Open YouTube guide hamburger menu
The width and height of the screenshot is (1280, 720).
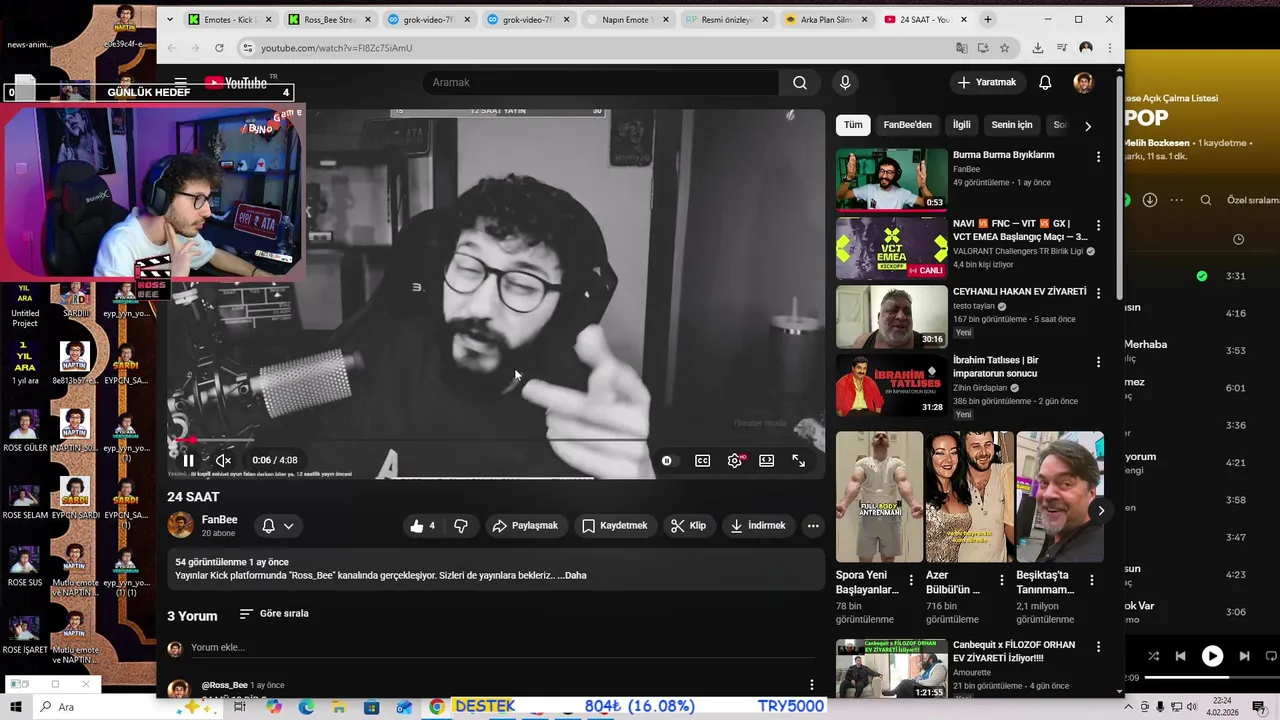point(180,83)
